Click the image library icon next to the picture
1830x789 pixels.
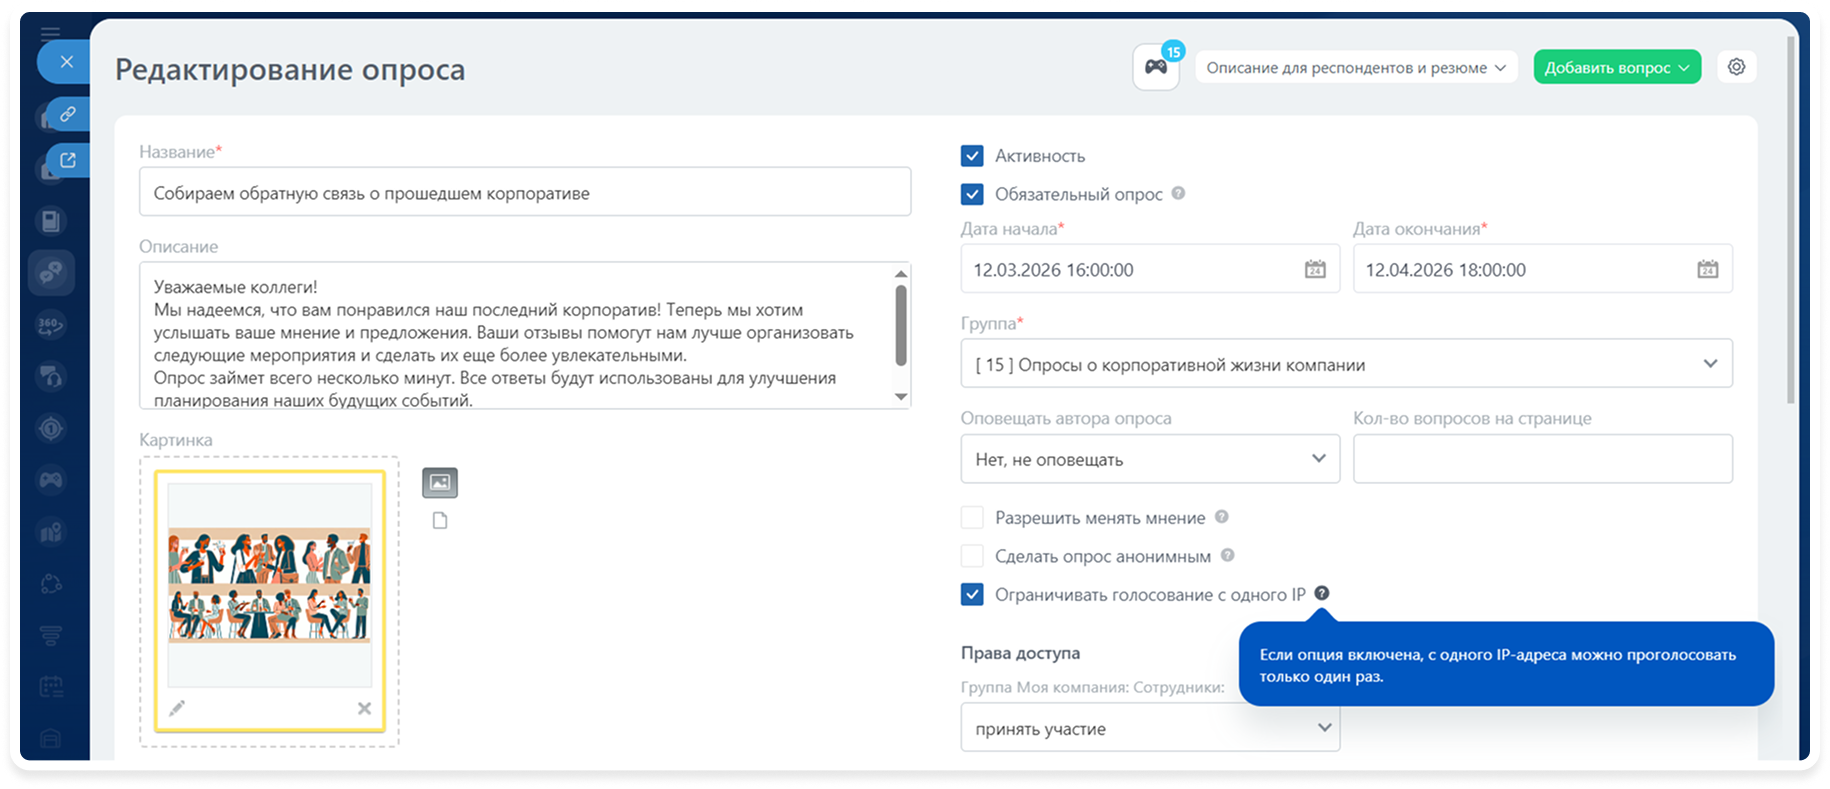coord(440,483)
